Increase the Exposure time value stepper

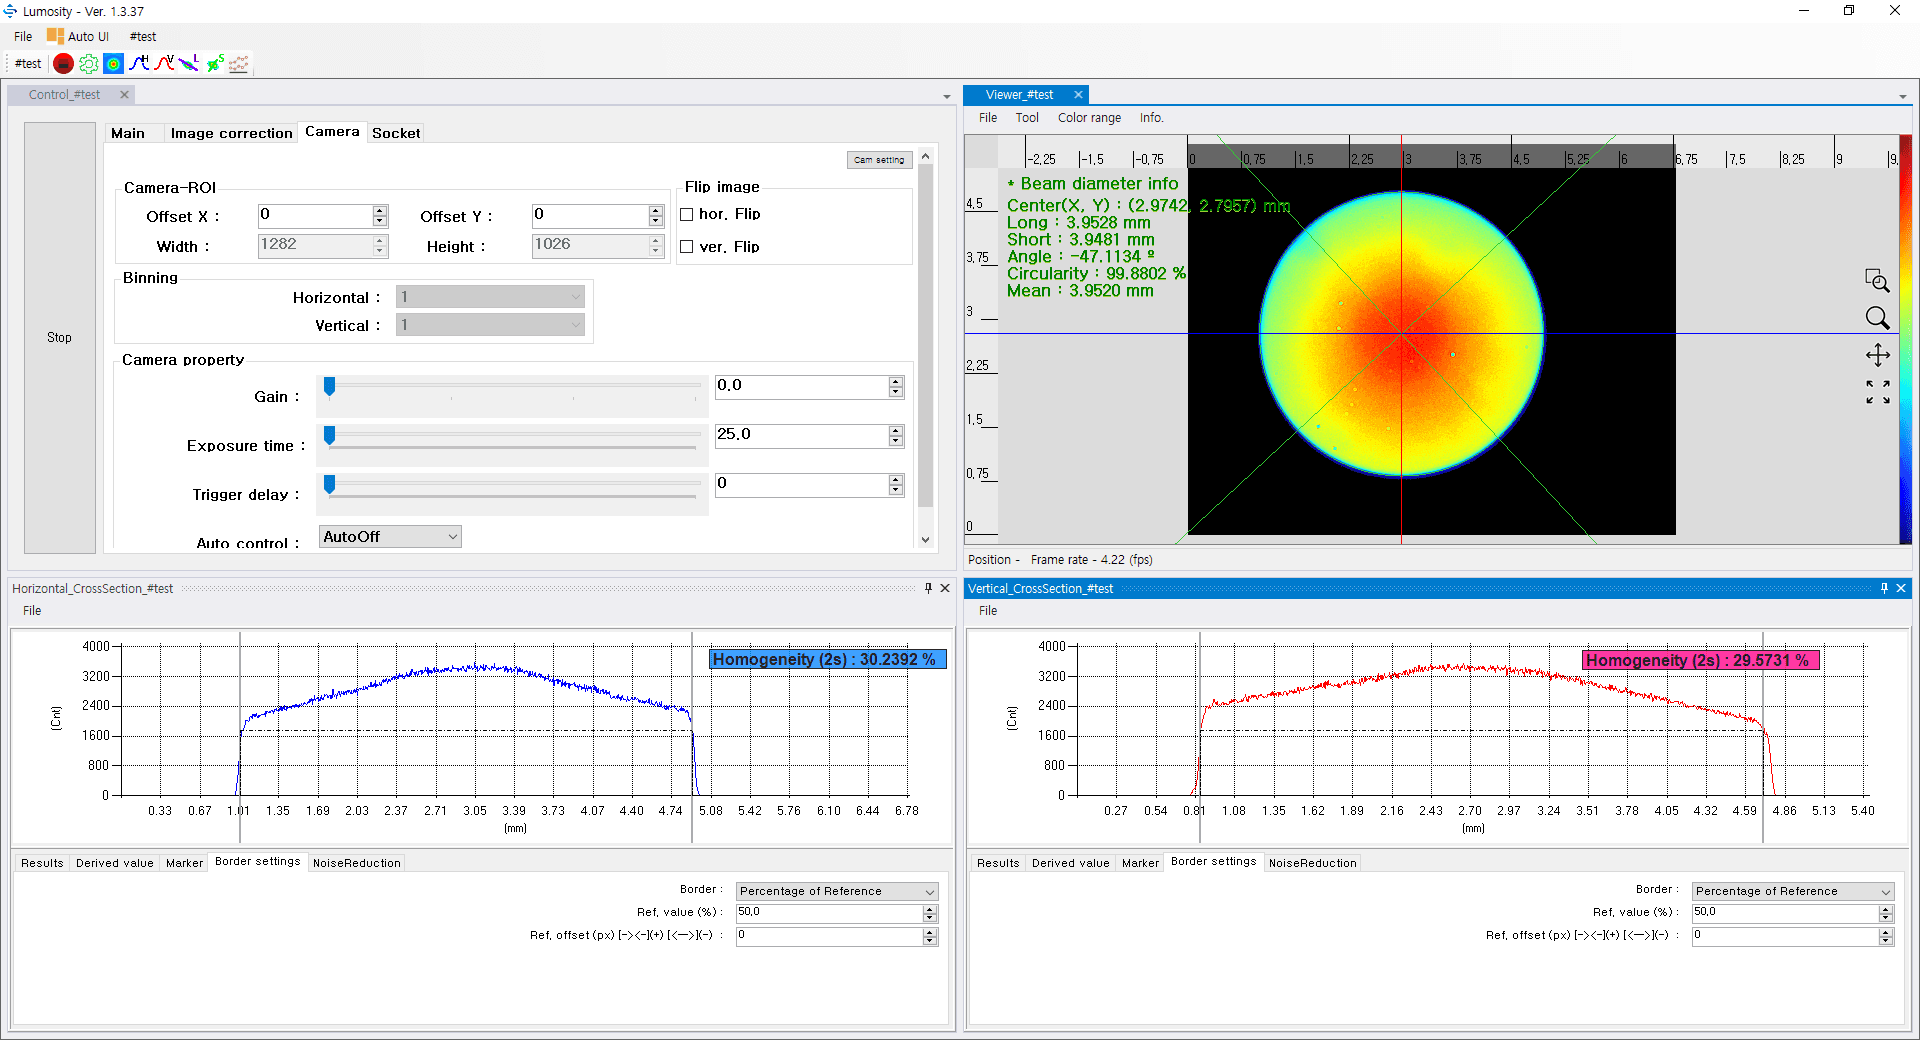click(896, 430)
